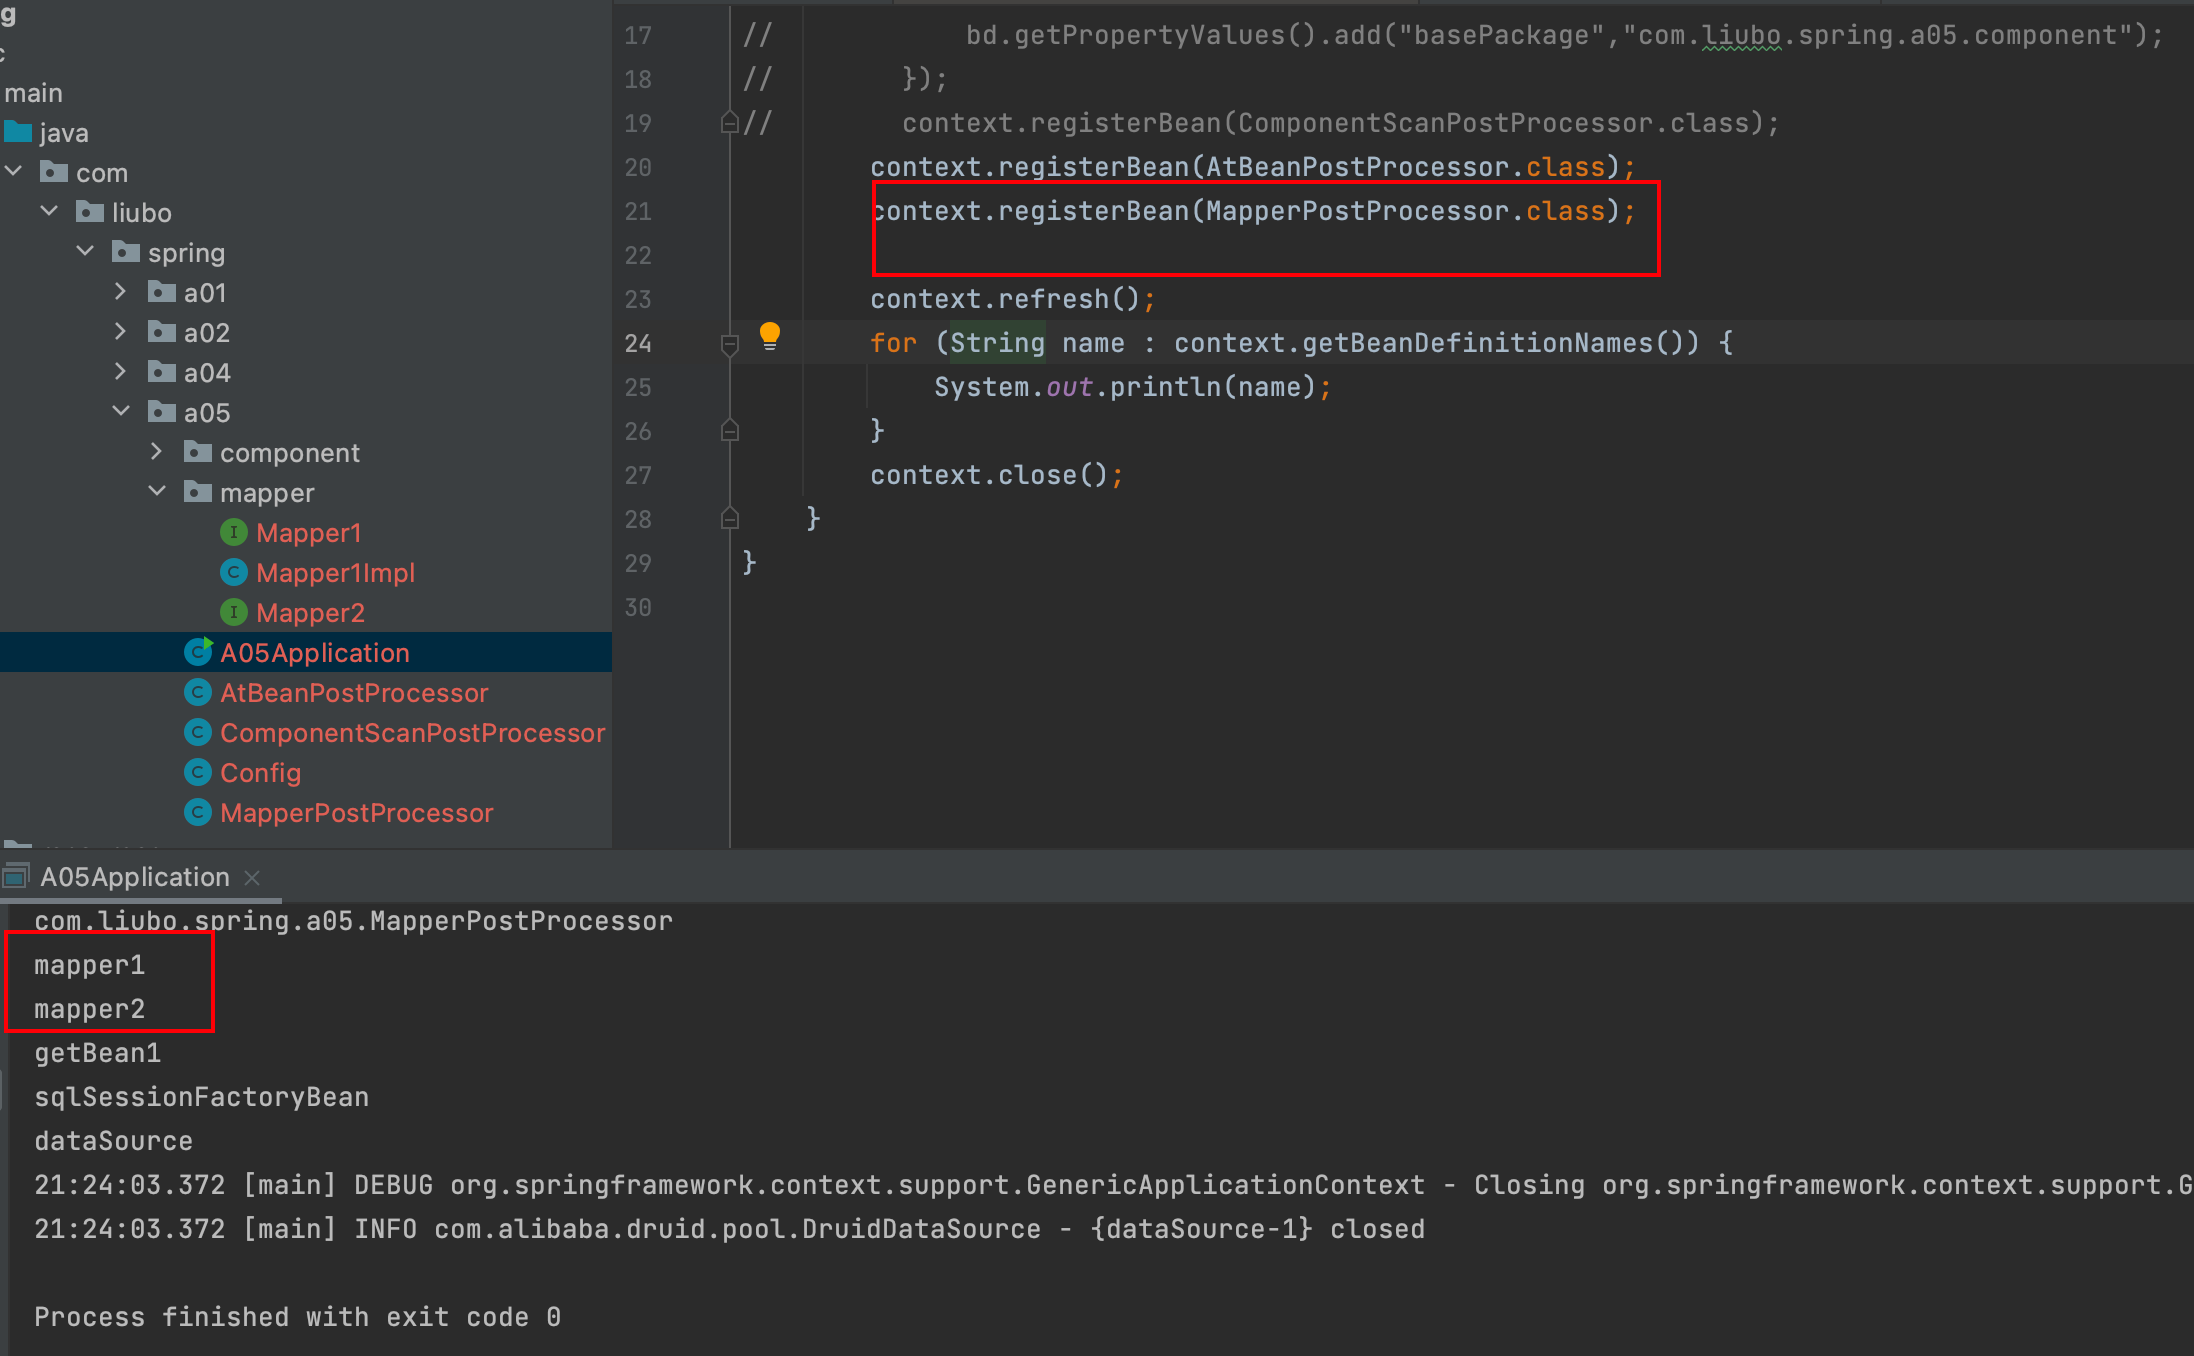Image resolution: width=2194 pixels, height=1356 pixels.
Task: Expand the a02 package
Action: [121, 332]
